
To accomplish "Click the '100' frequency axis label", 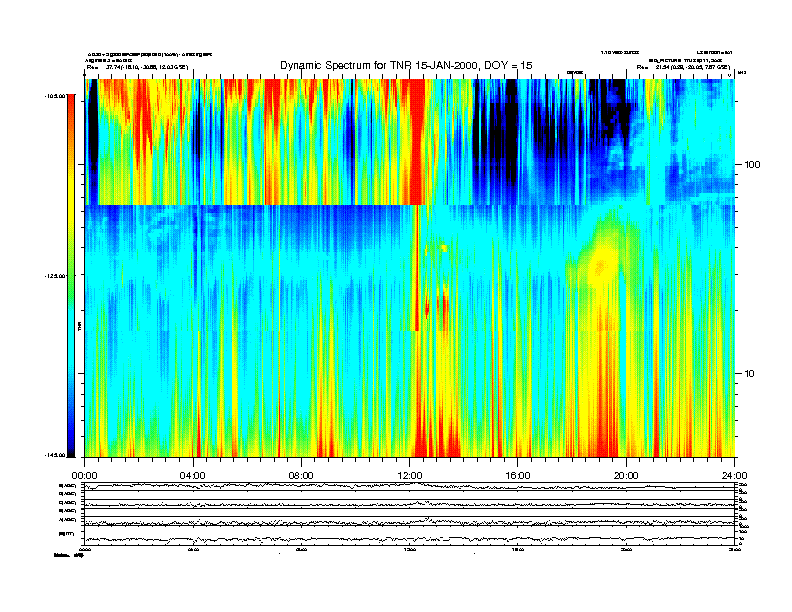I will 752,165.
